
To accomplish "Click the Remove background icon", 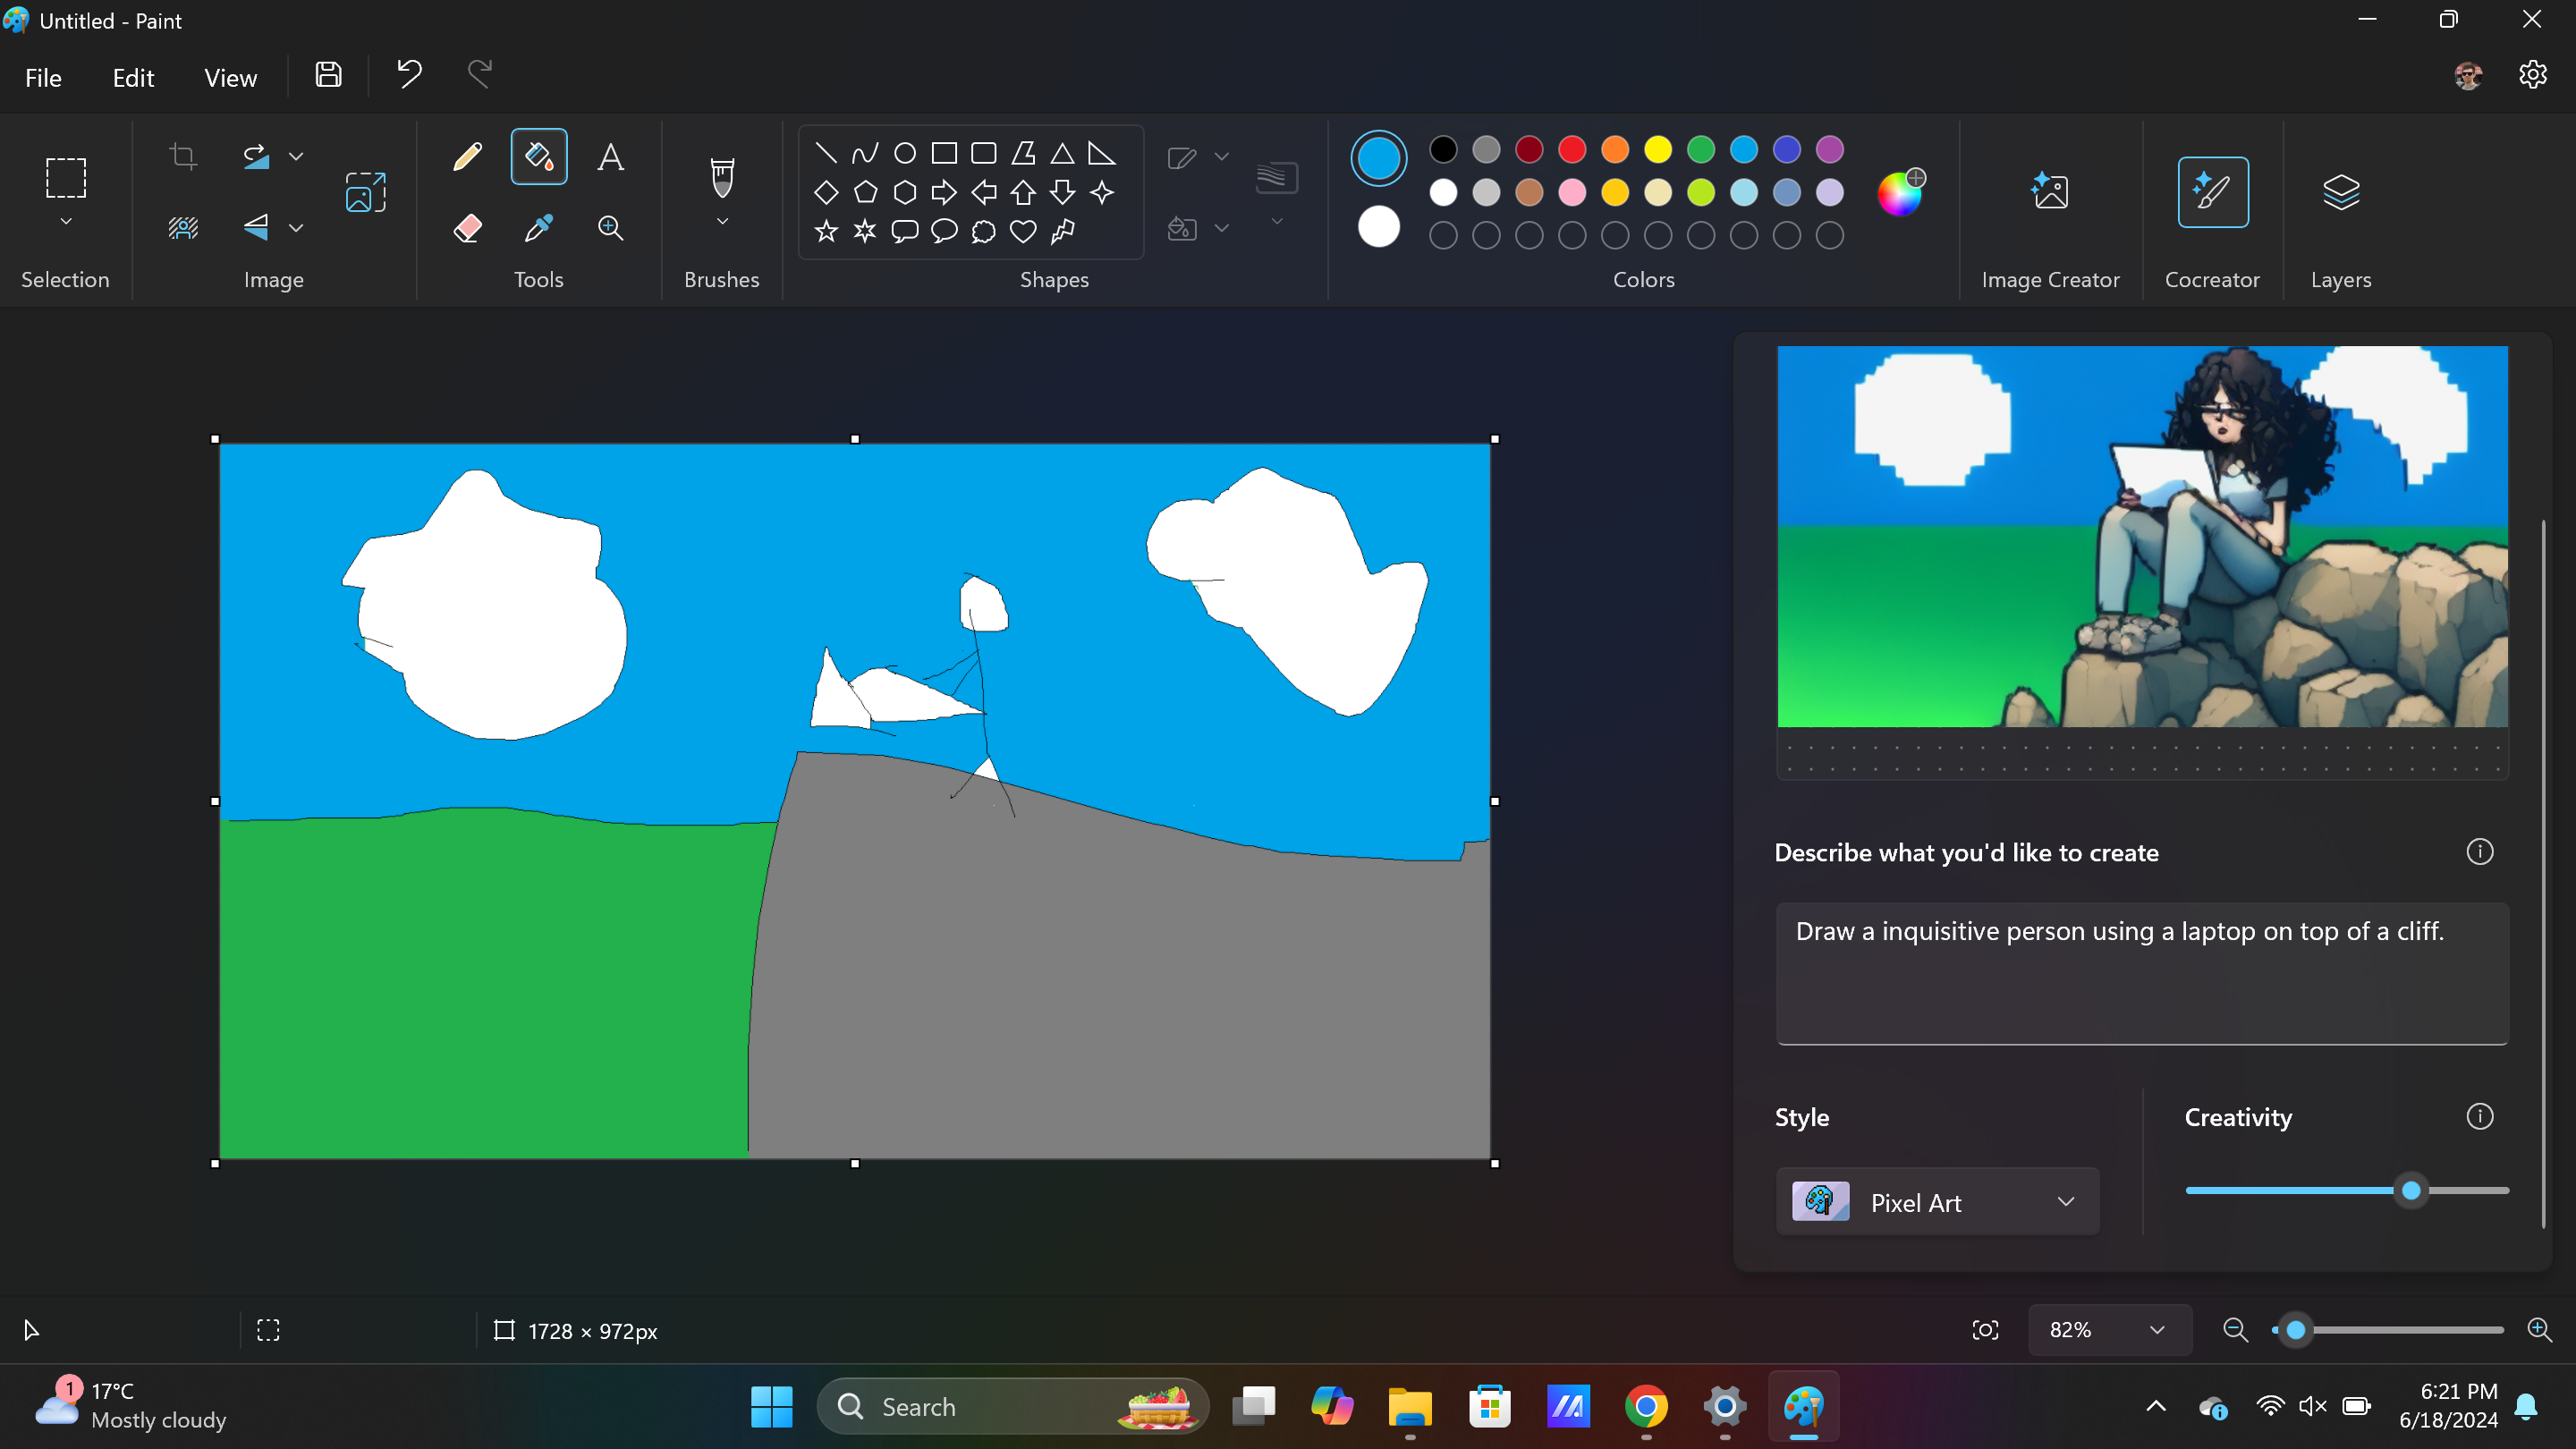I will tap(183, 228).
